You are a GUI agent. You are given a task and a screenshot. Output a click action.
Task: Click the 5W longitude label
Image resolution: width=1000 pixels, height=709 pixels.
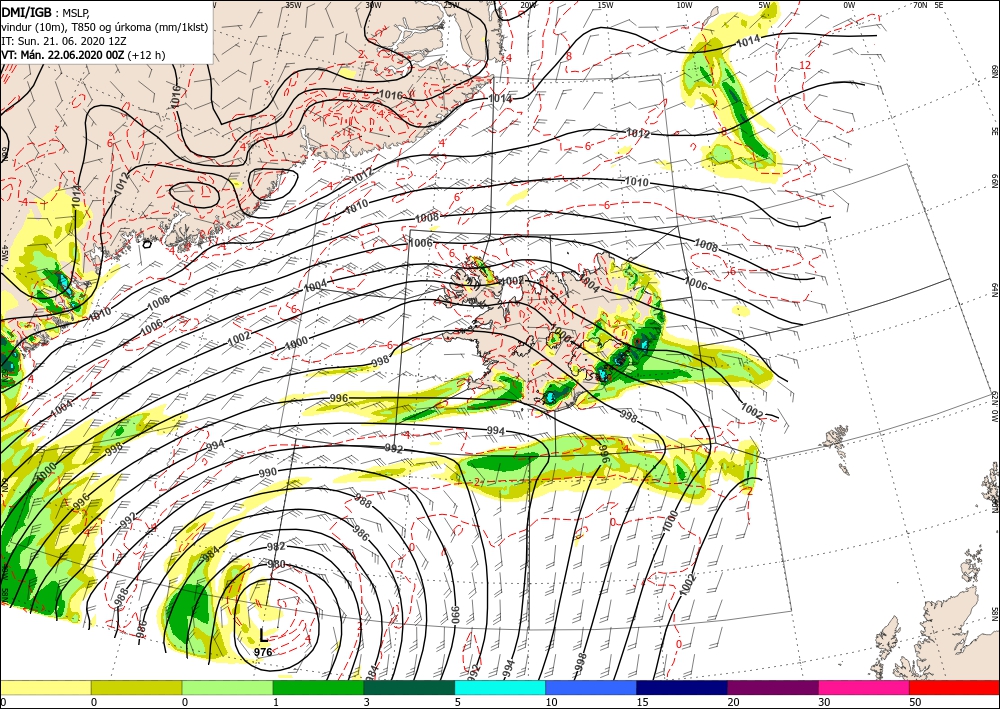point(765,4)
